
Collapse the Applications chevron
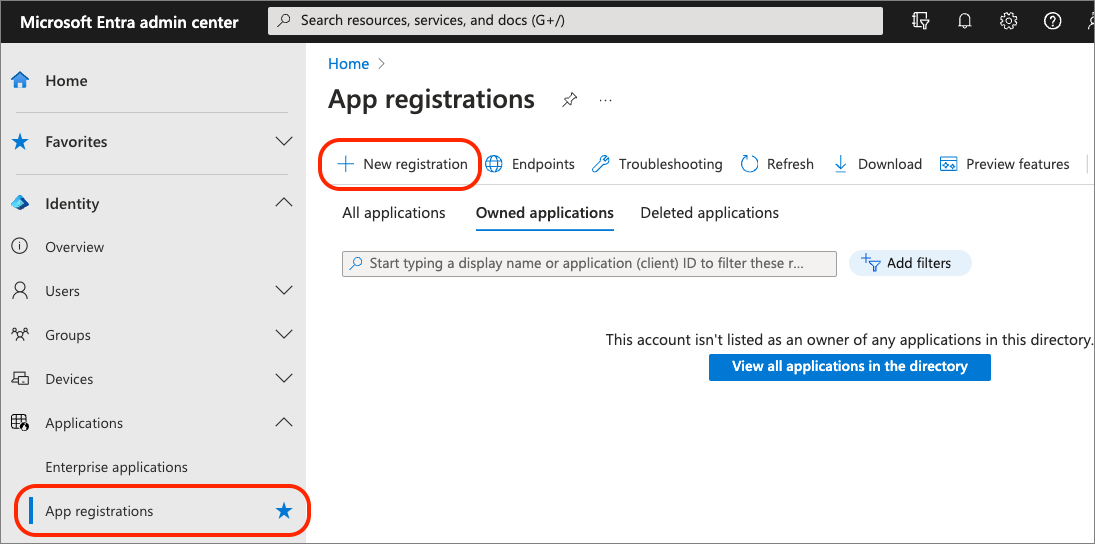(284, 422)
